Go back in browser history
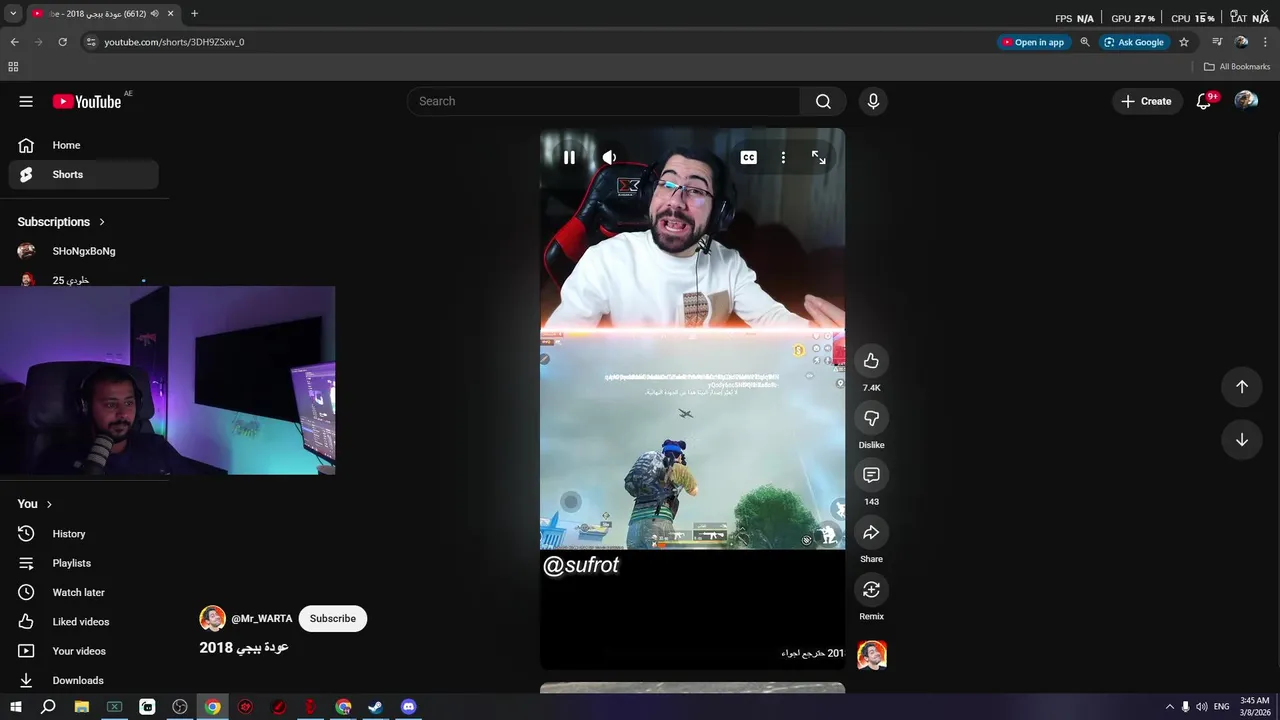 (14, 42)
